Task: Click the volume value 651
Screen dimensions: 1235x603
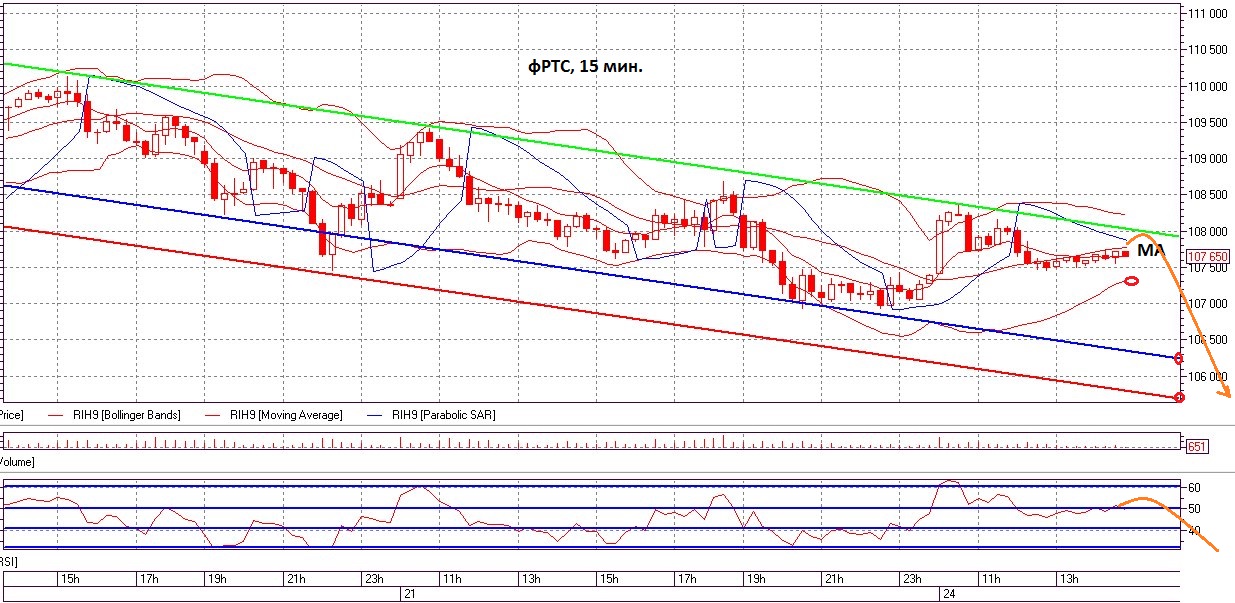Action: pos(1195,446)
